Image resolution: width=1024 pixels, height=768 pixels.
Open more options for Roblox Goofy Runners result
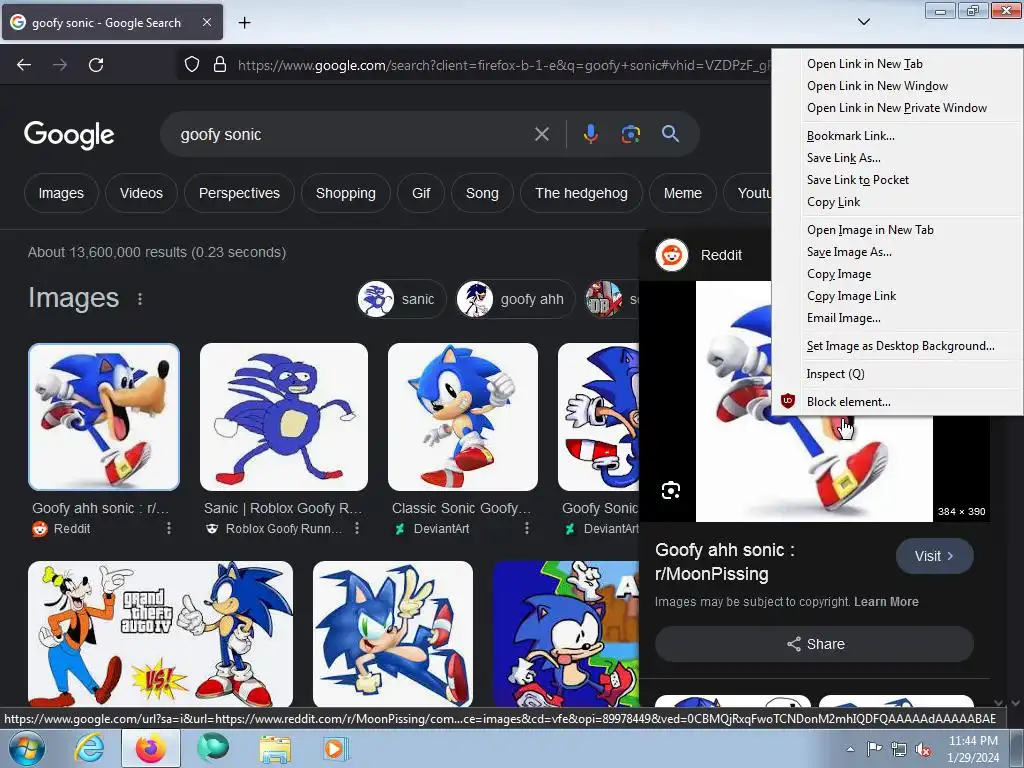pyautogui.click(x=357, y=528)
